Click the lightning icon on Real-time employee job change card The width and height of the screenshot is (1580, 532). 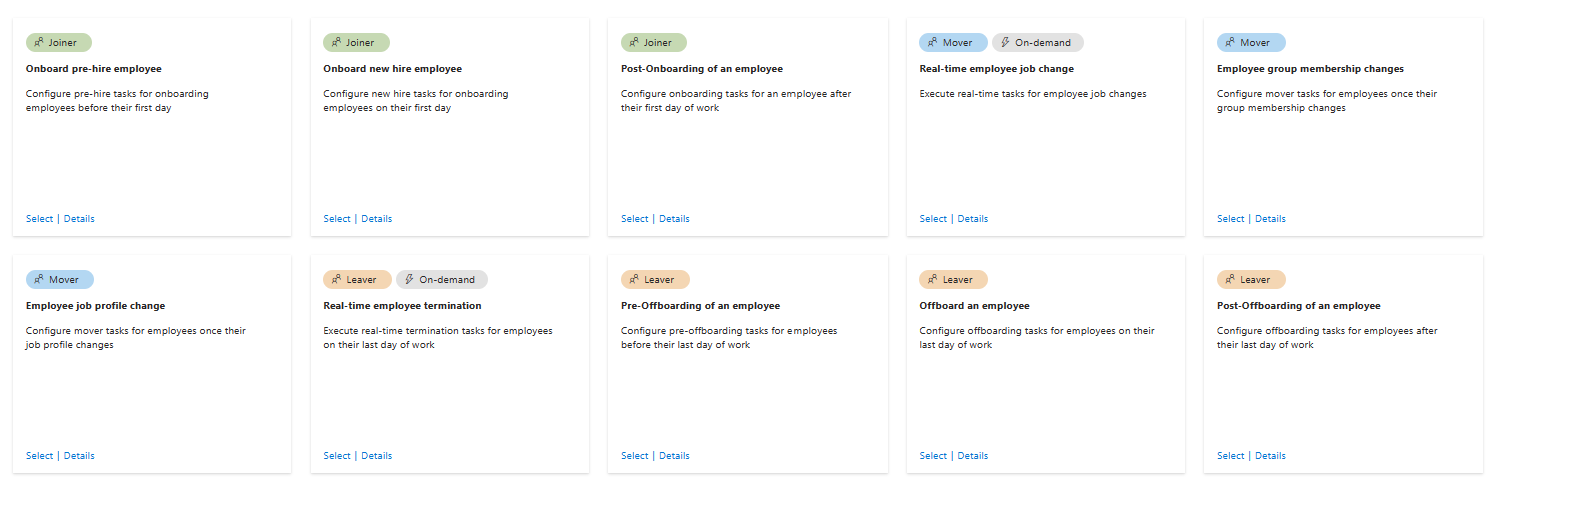click(x=1005, y=43)
